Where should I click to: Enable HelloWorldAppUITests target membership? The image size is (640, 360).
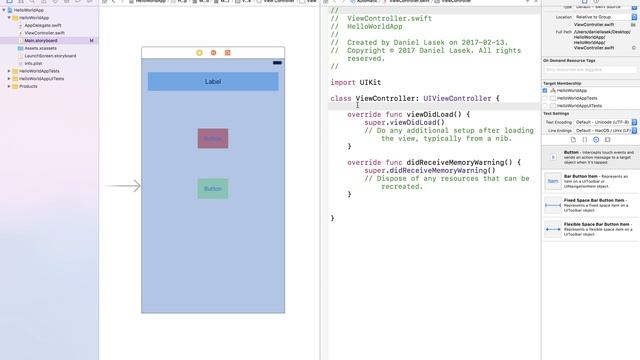pos(545,106)
